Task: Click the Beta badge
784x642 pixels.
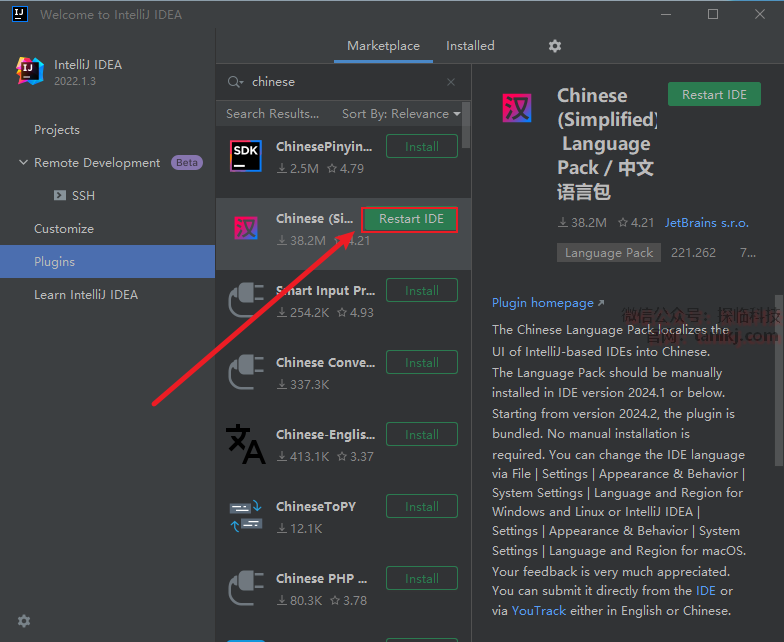Action: pos(187,162)
